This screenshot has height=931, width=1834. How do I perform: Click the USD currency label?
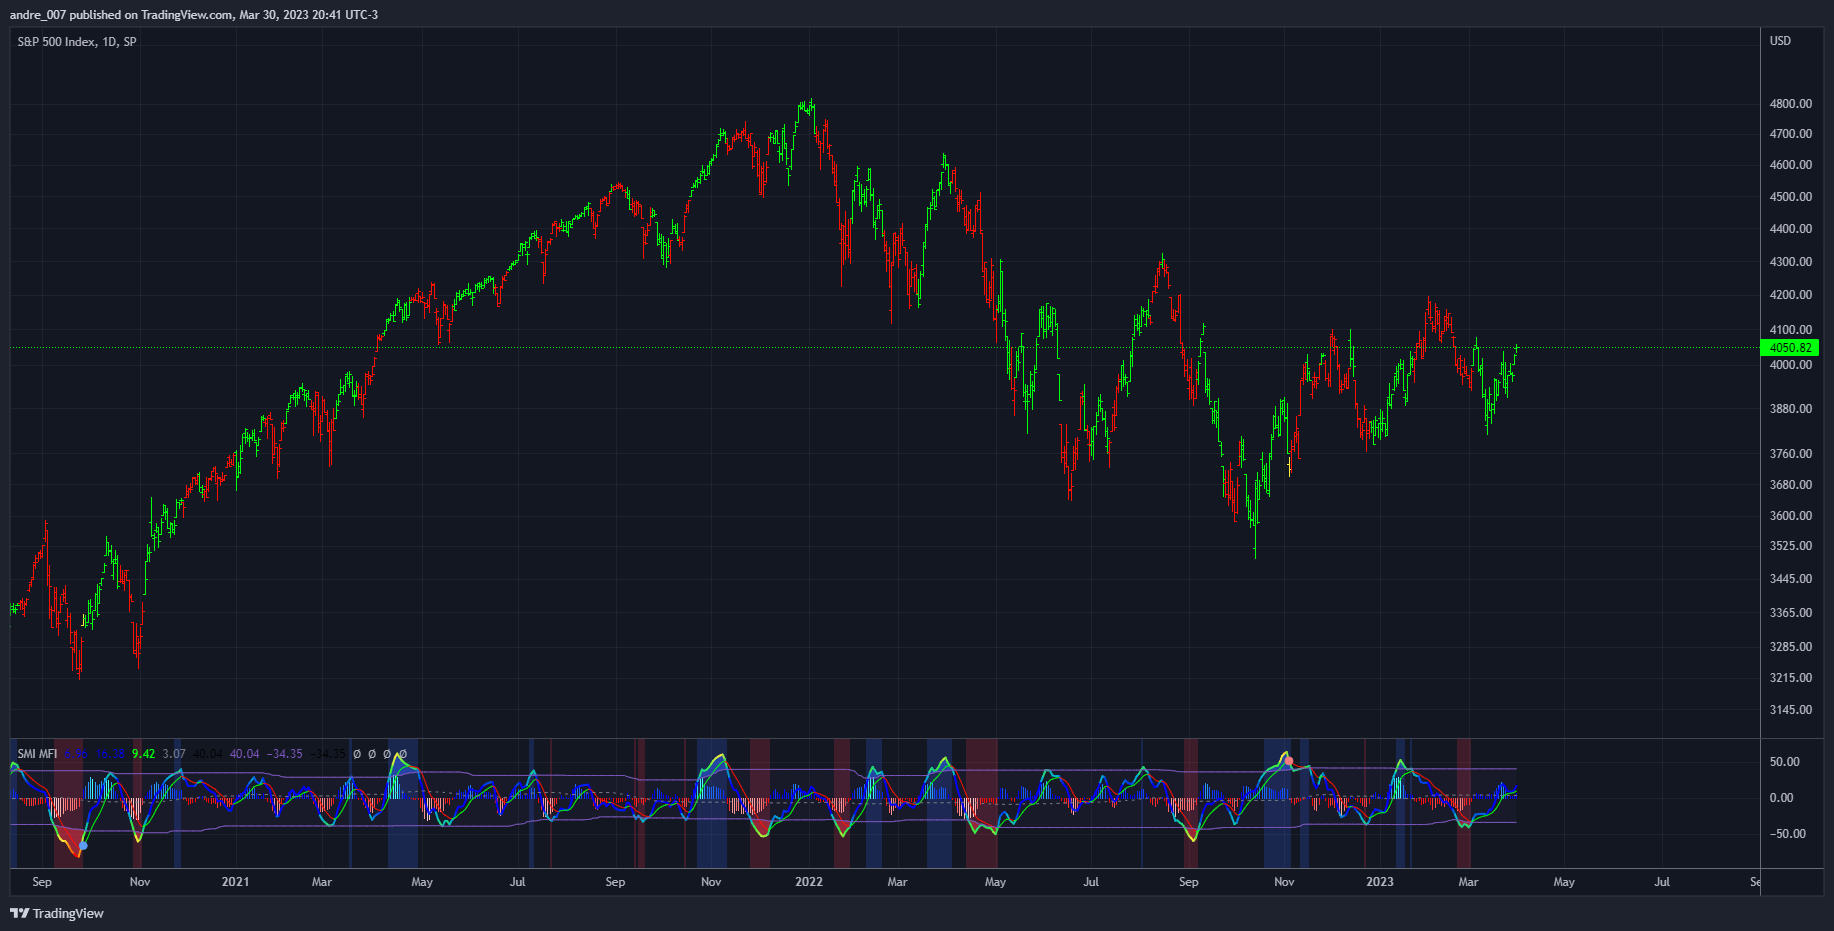[x=1780, y=41]
